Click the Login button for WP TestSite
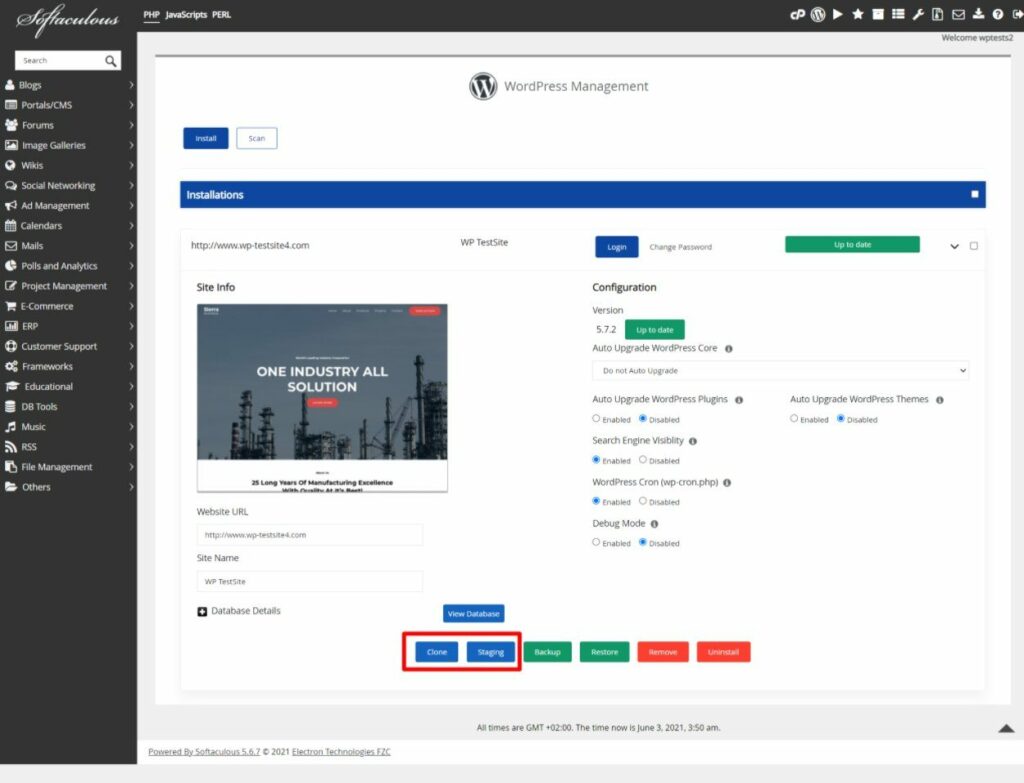Viewport: 1024px width, 783px height. pos(616,247)
